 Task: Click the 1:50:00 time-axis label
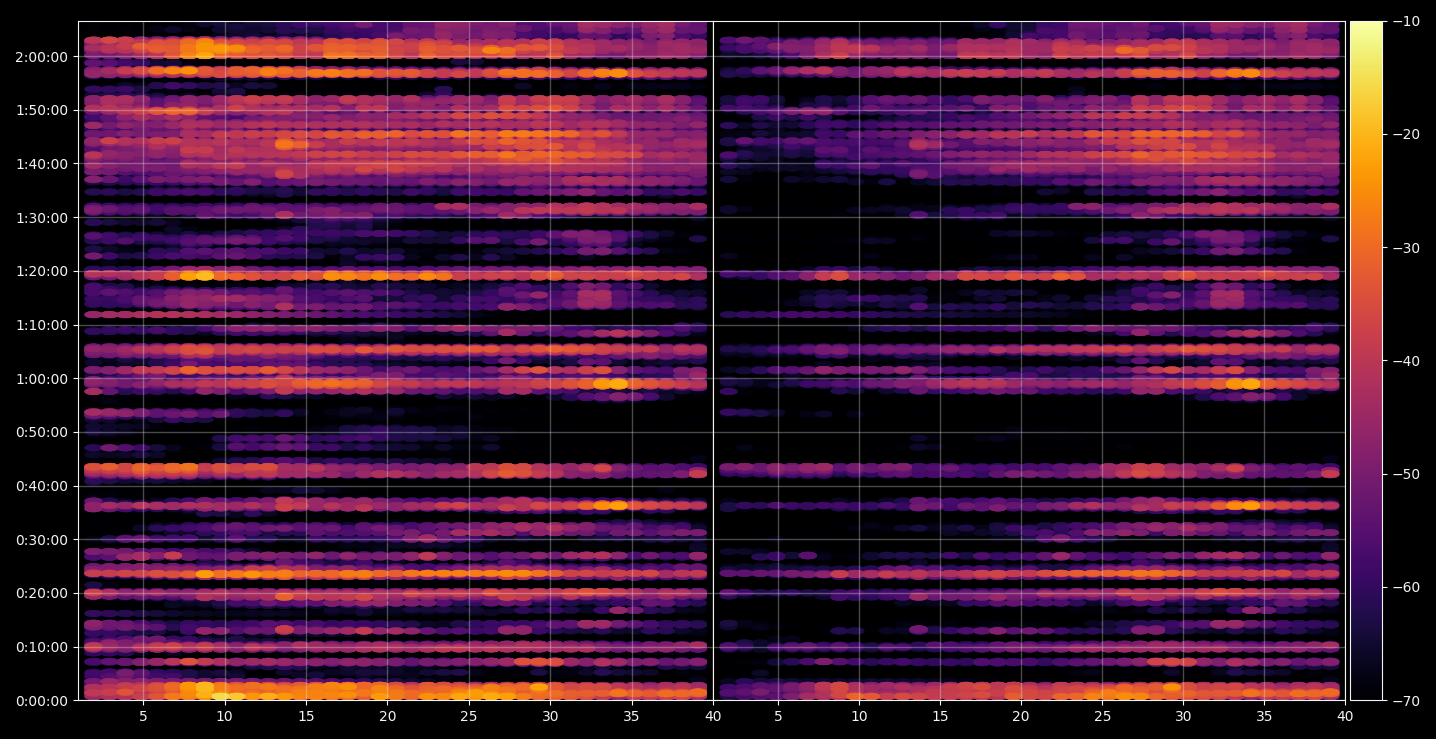click(x=41, y=110)
